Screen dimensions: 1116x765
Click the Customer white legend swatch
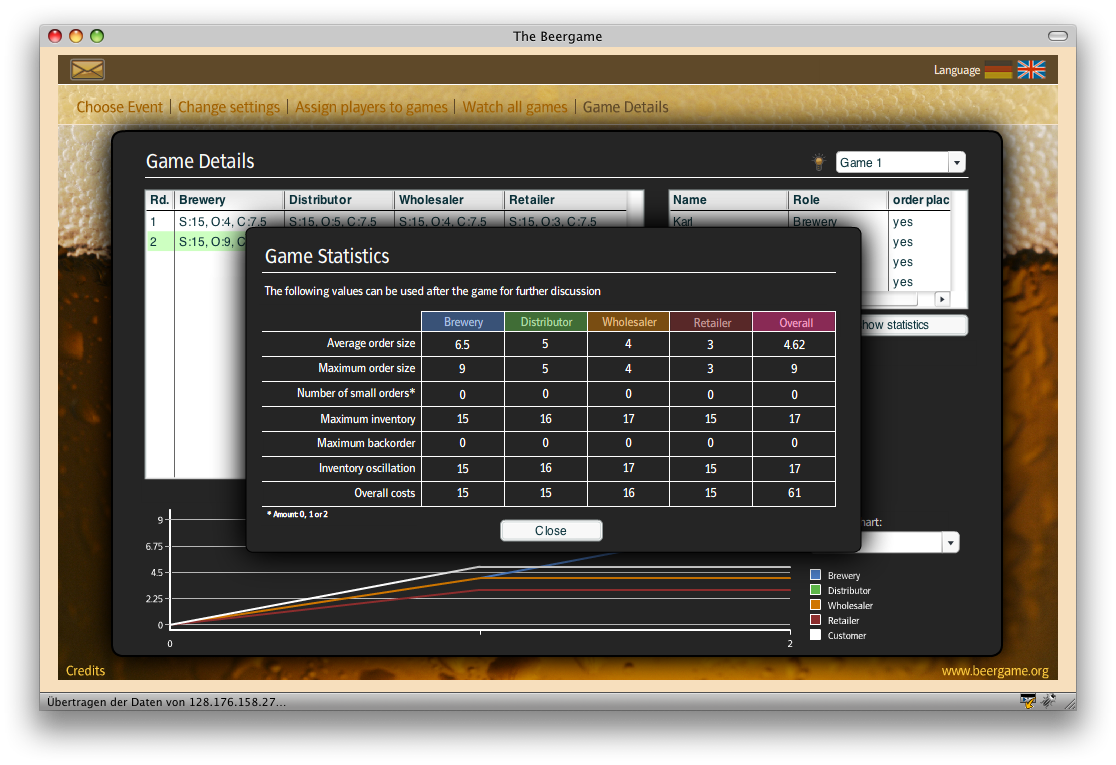click(x=816, y=634)
